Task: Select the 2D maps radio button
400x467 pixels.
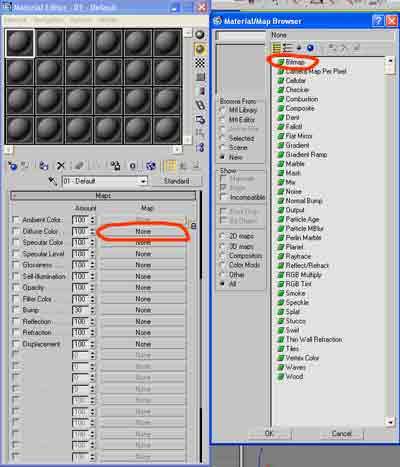Action: [x=222, y=236]
